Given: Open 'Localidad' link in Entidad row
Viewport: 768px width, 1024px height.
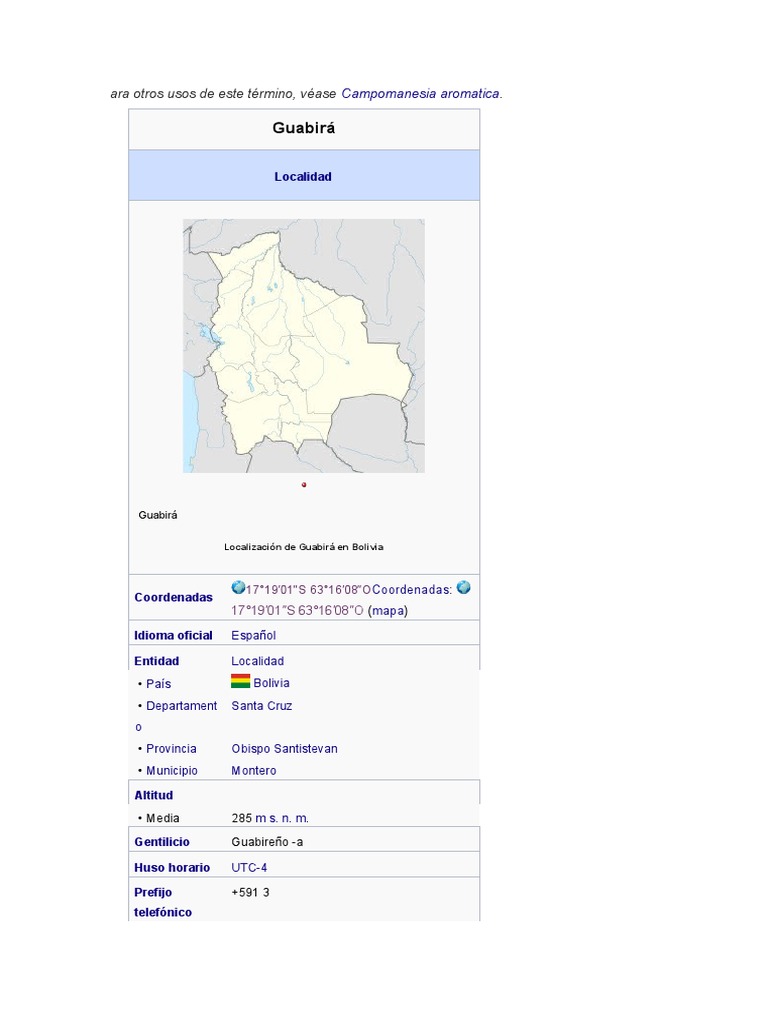Looking at the screenshot, I should click(257, 661).
